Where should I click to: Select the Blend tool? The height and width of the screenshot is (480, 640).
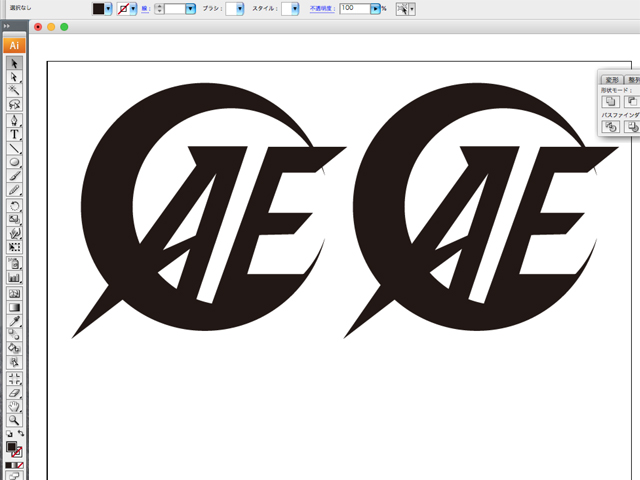(14, 335)
